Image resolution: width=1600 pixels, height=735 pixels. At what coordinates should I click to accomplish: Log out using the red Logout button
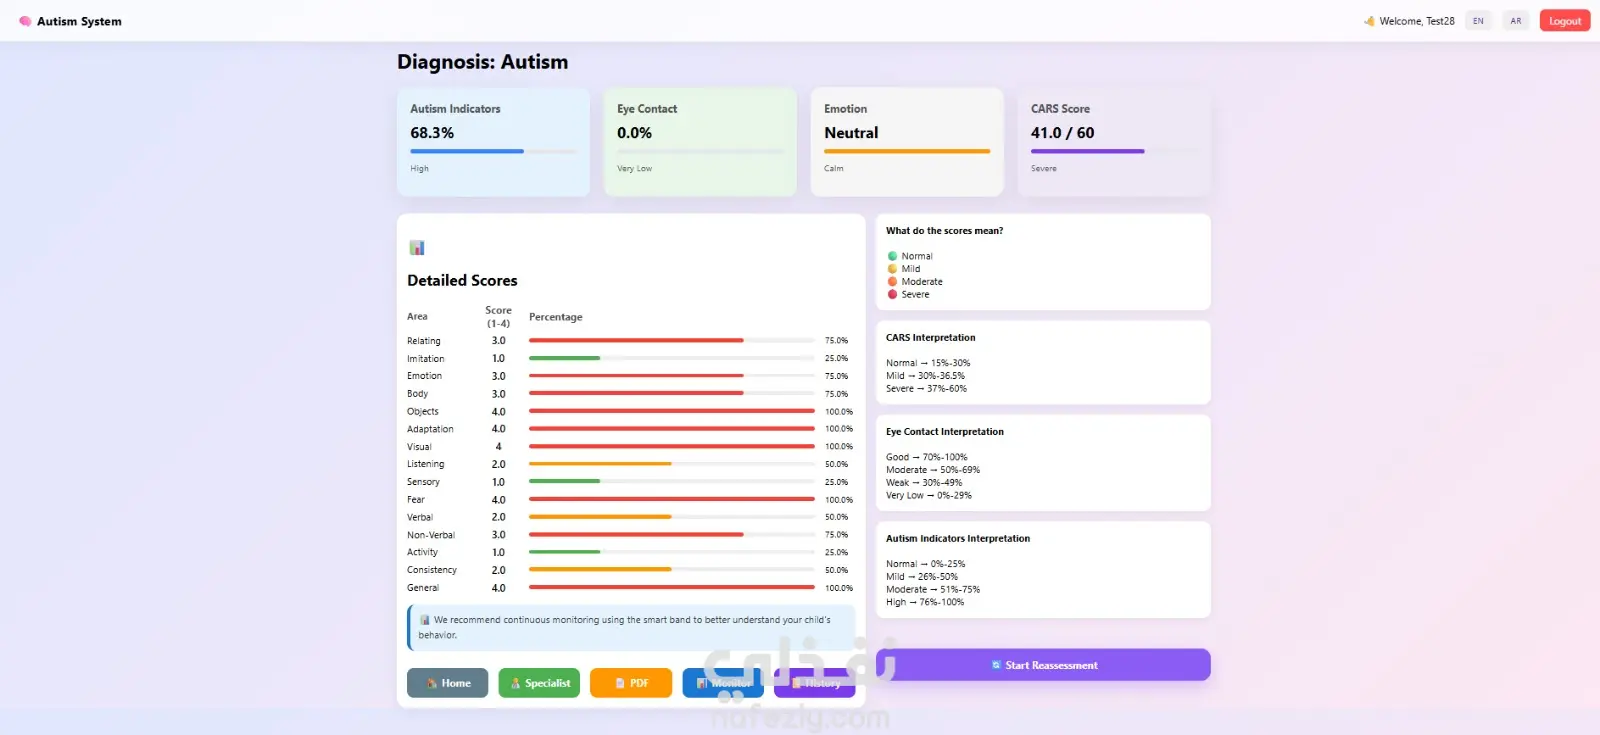click(x=1565, y=21)
